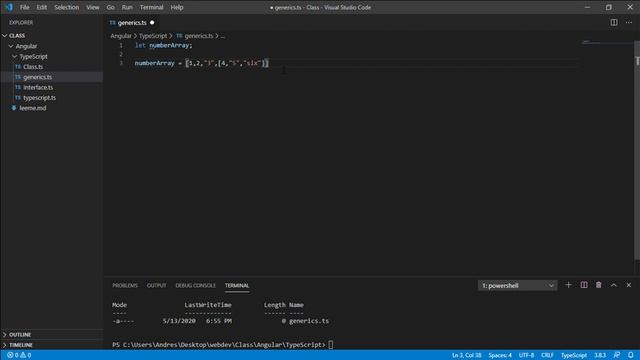Collapse the Angular folder
This screenshot has height=360, width=640.
point(11,46)
